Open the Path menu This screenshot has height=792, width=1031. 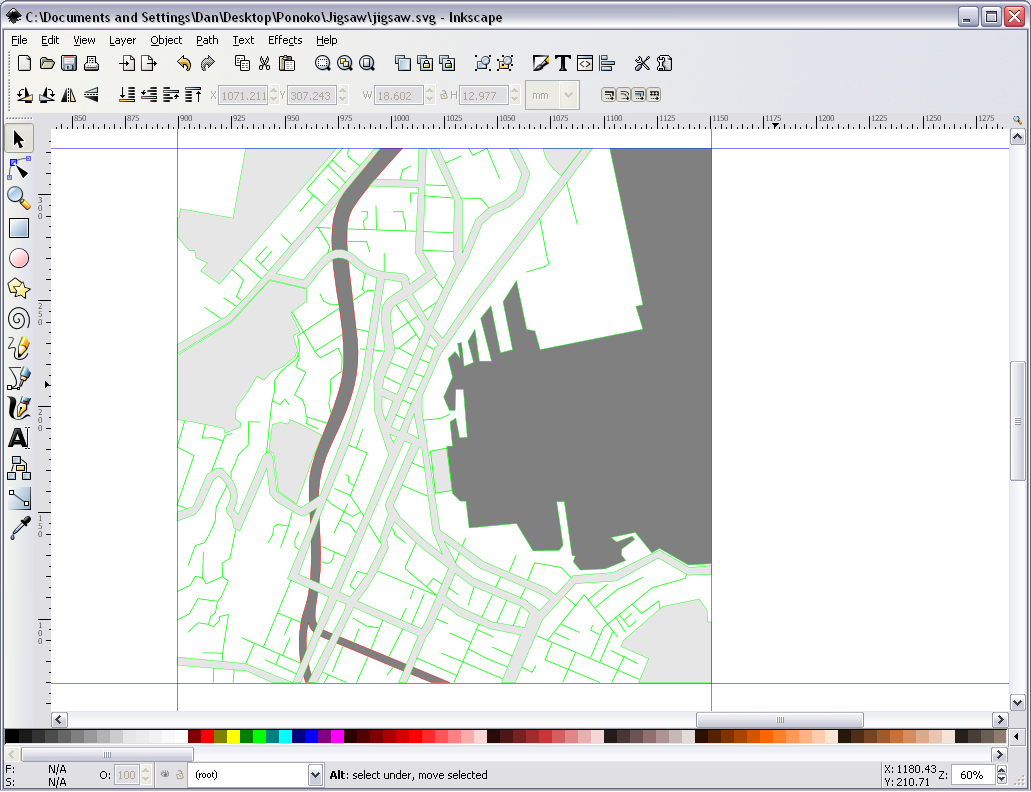tap(206, 40)
